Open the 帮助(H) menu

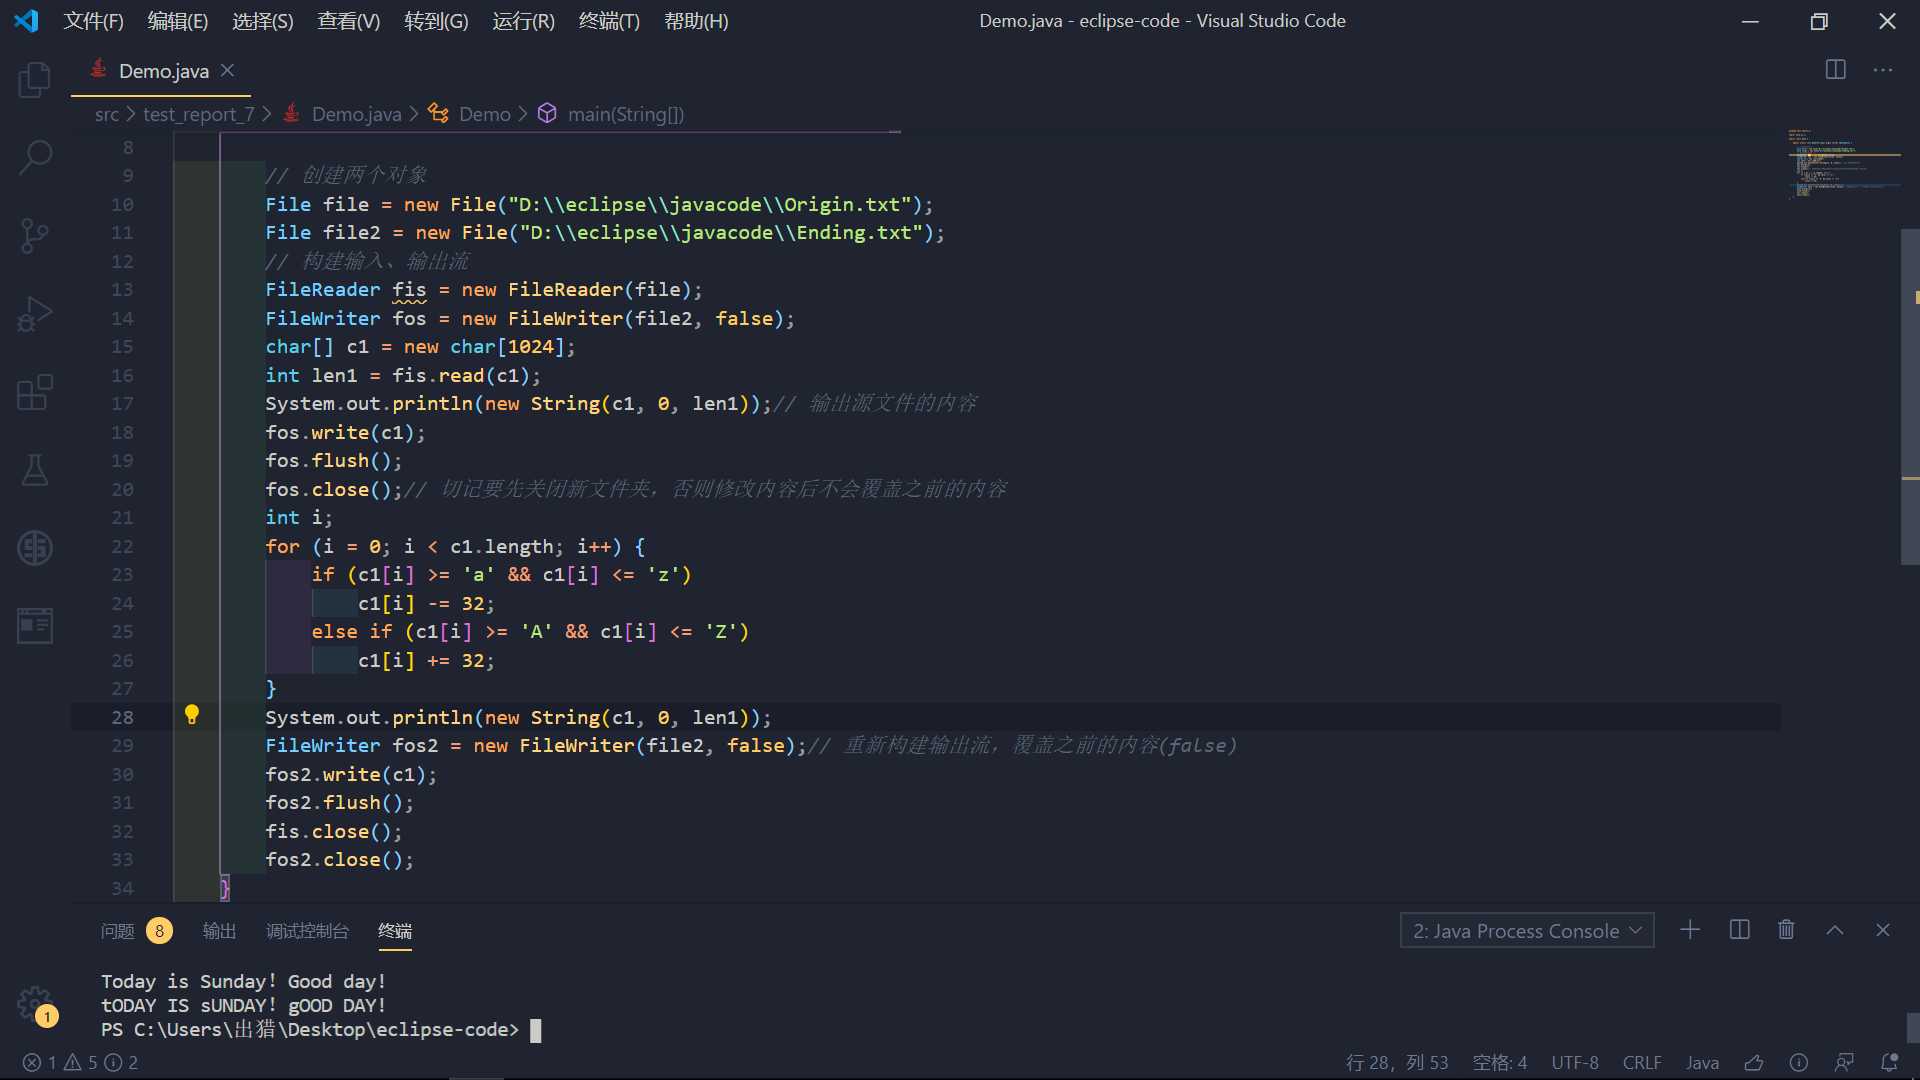[696, 21]
